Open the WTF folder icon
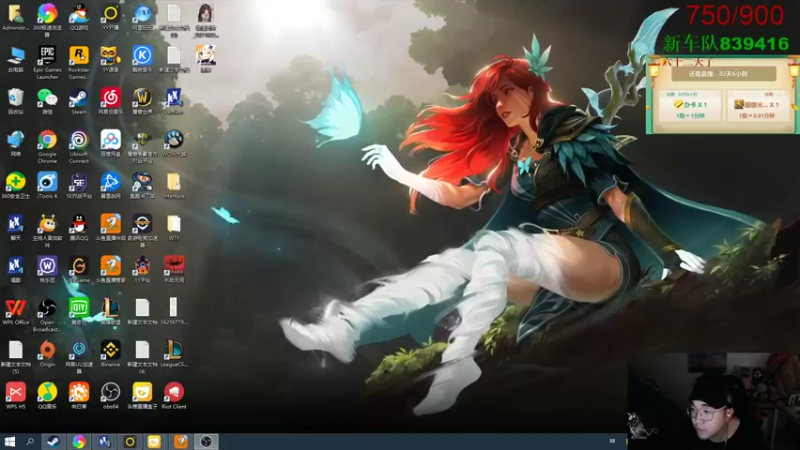Image resolution: width=800 pixels, height=450 pixels. [173, 223]
